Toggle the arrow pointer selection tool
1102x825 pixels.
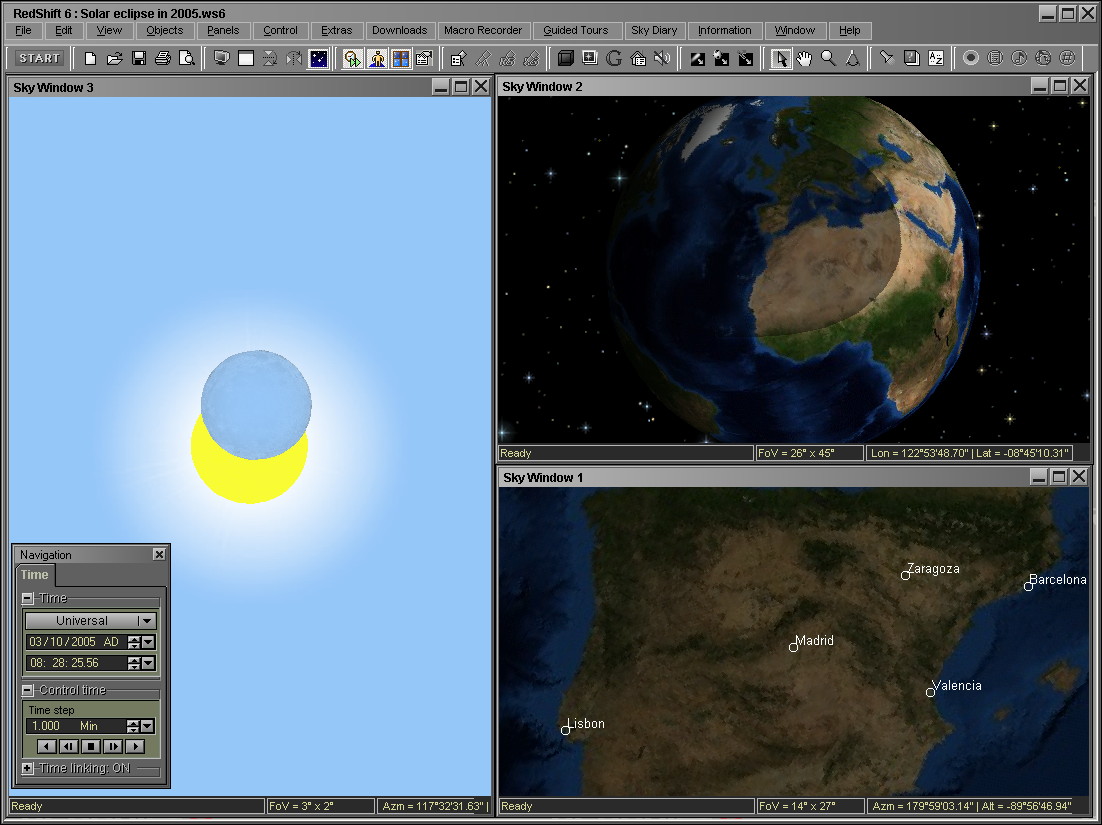pos(780,58)
